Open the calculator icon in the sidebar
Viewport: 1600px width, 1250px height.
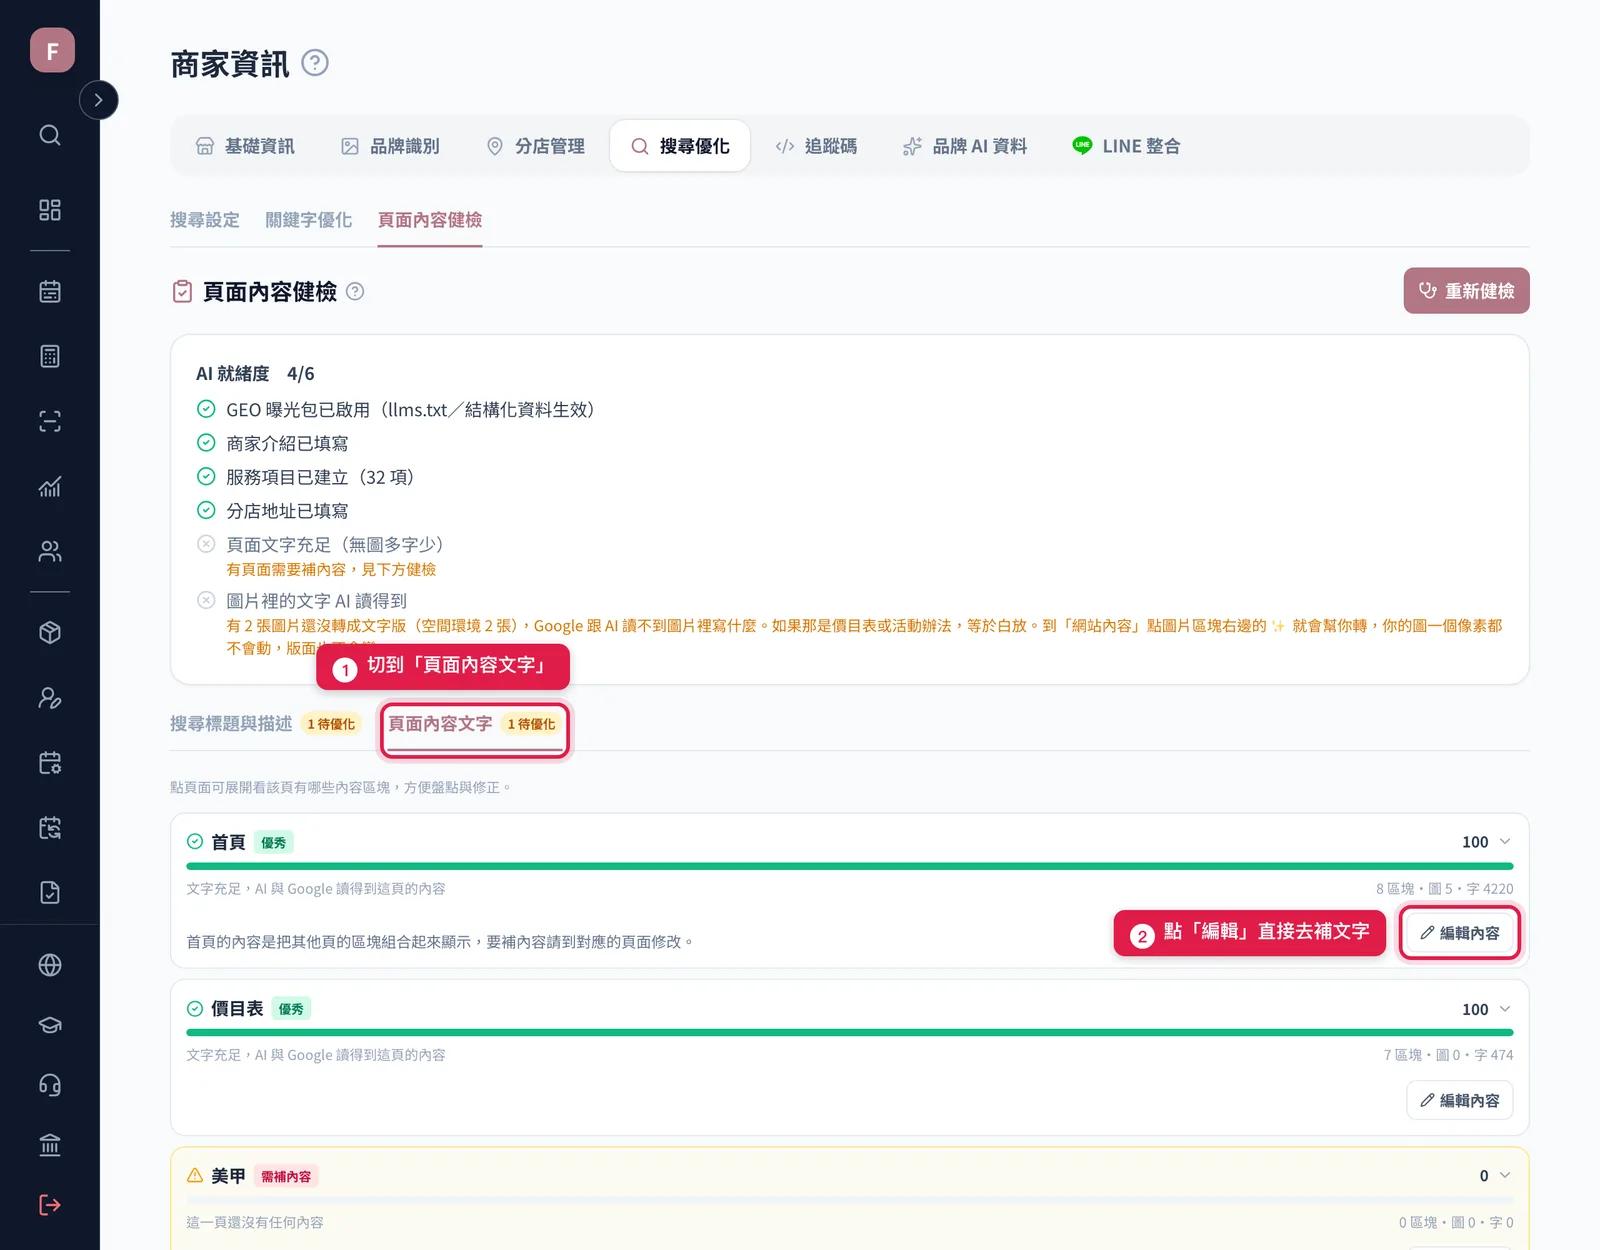tap(50, 356)
